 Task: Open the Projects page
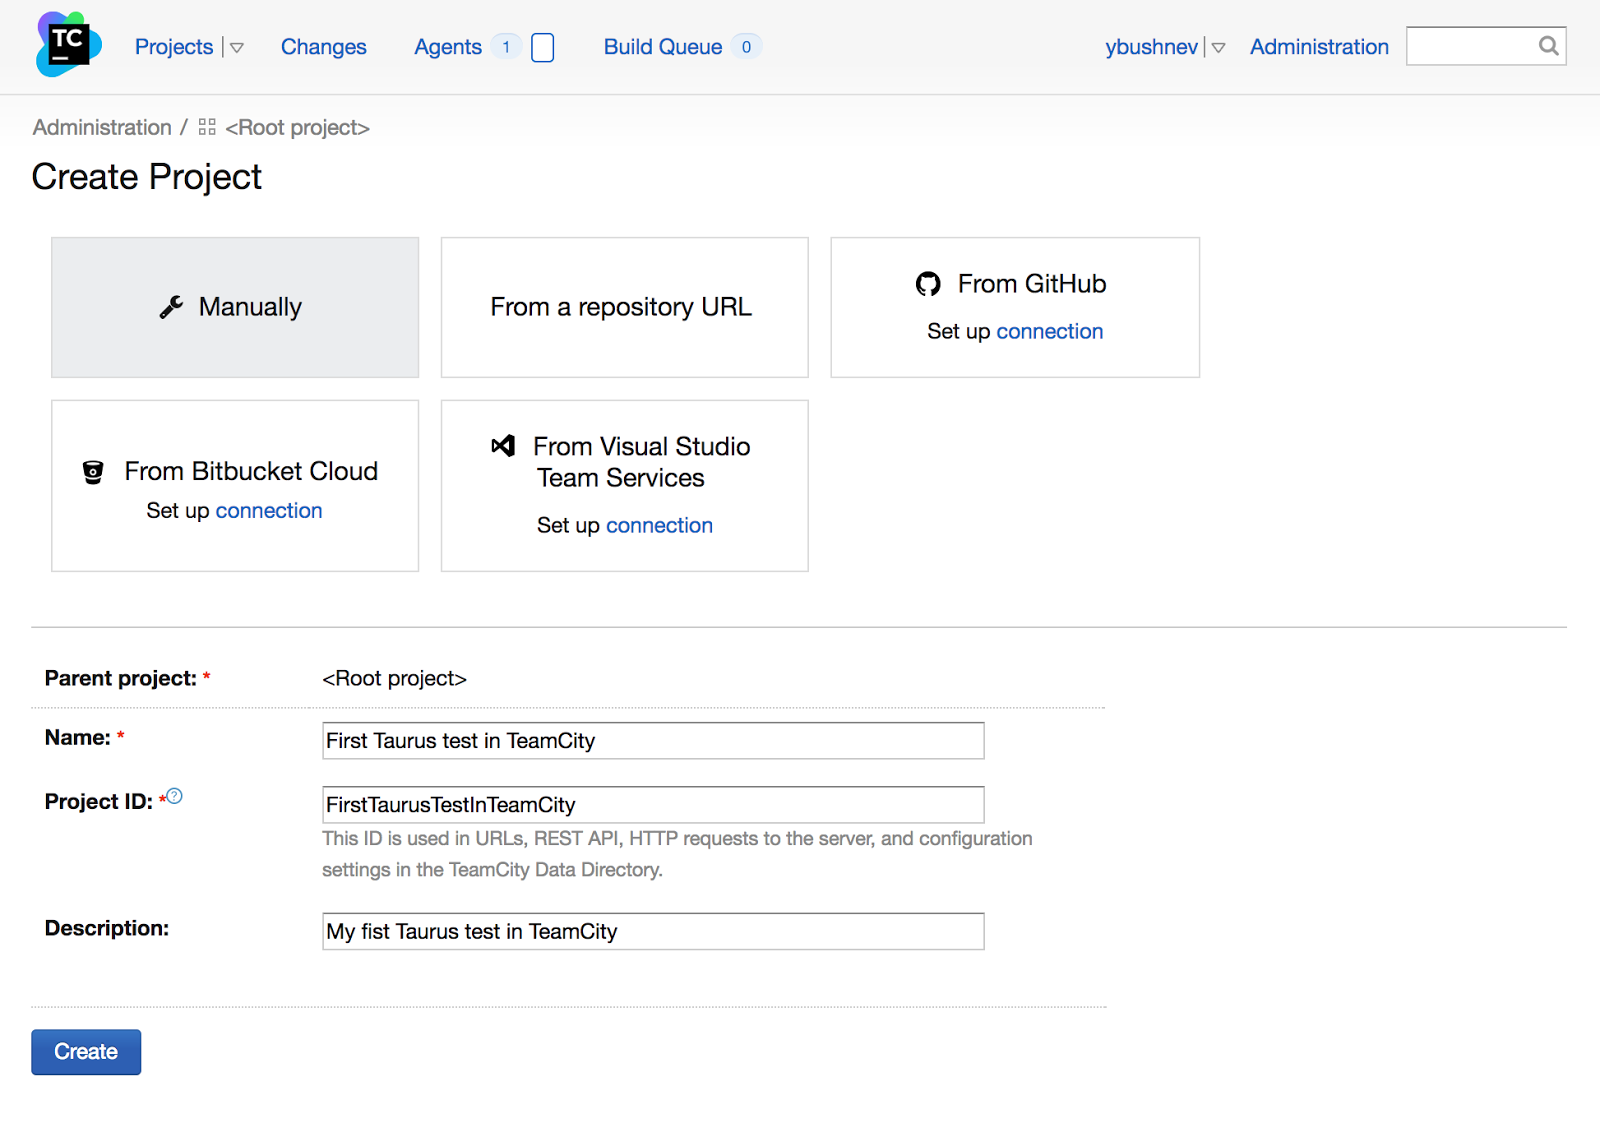coord(174,47)
